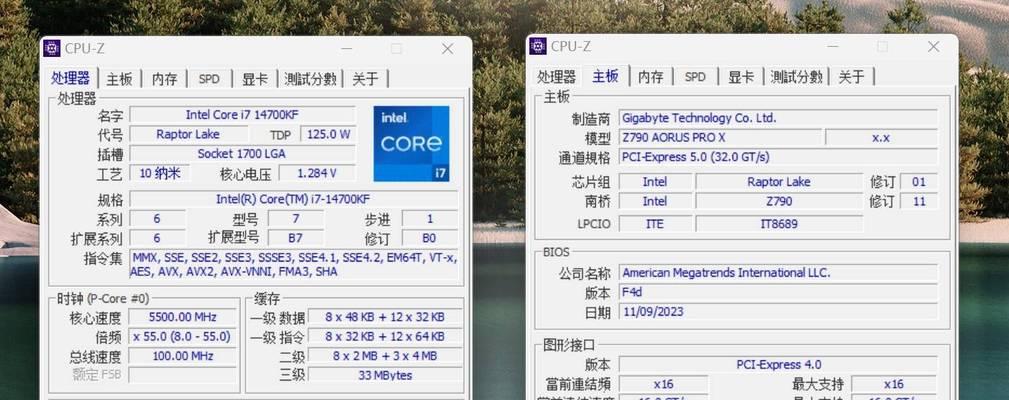Click the Intel Core i7 logo badge

pos(411,144)
